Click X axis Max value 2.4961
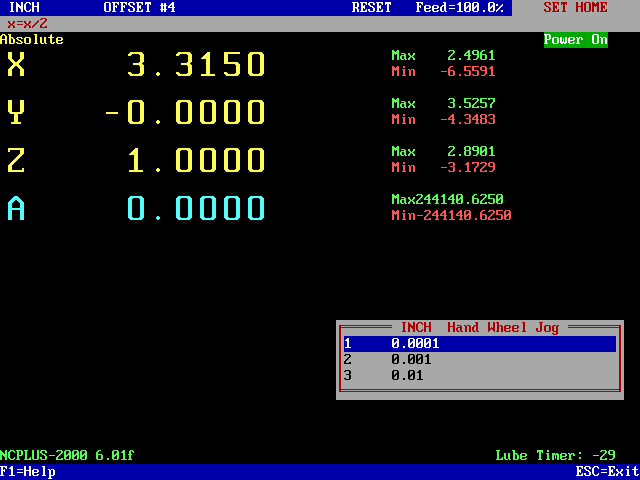This screenshot has height=480, width=640. (x=471, y=55)
